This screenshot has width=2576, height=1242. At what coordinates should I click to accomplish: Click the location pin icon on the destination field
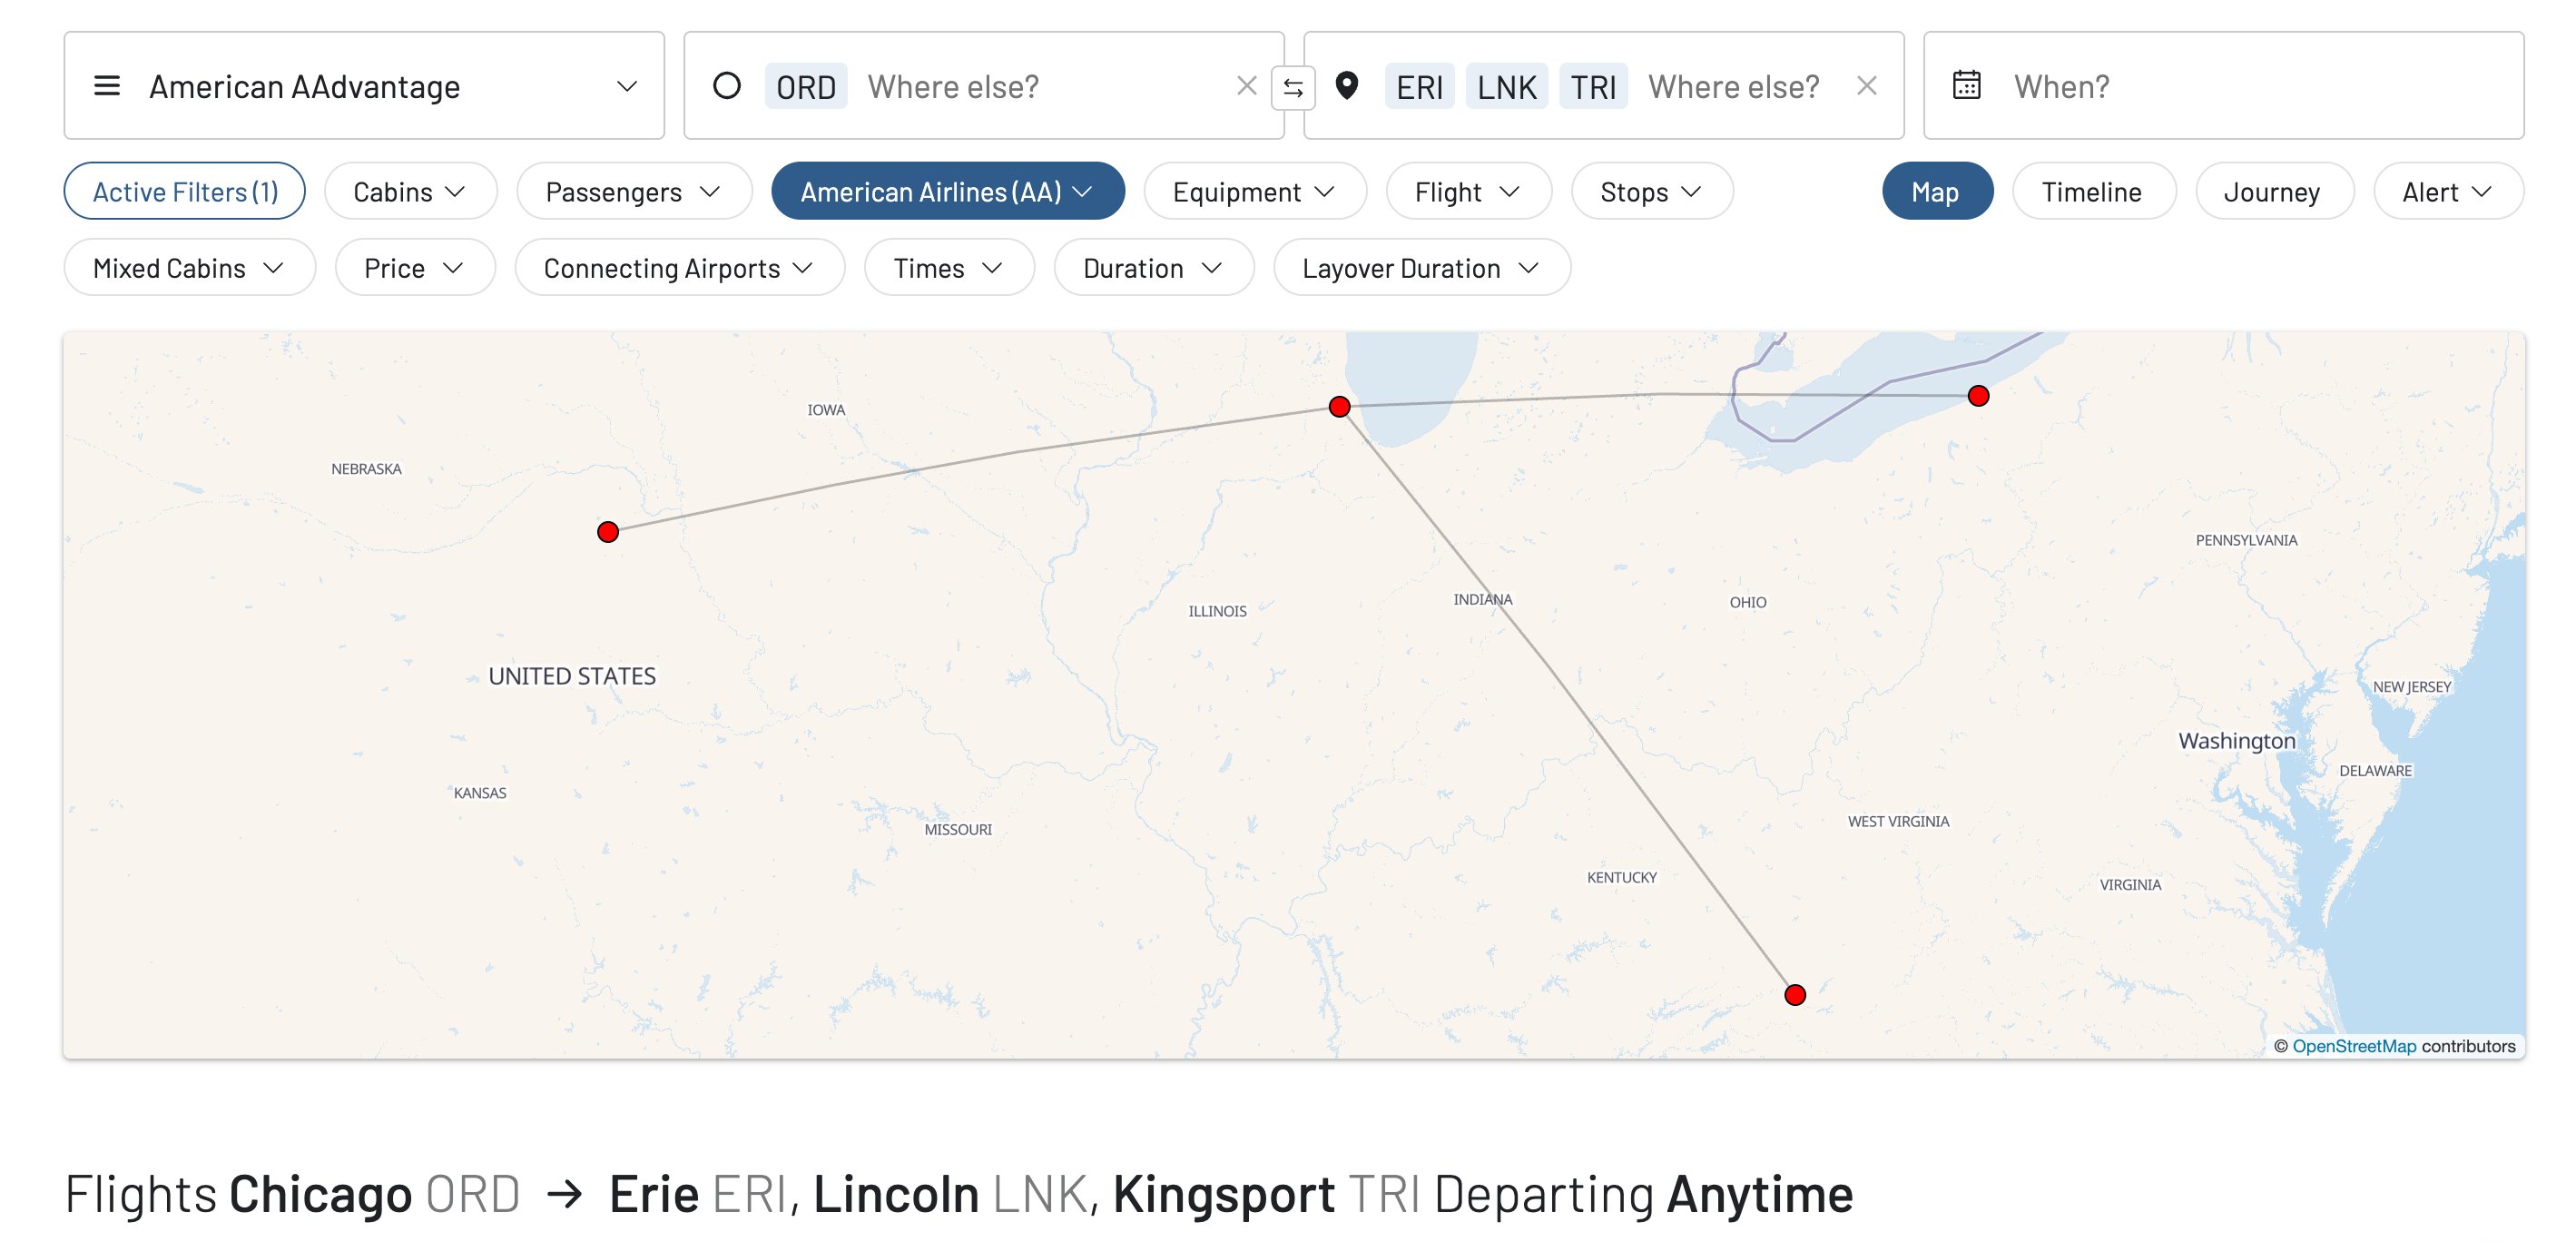[1349, 86]
